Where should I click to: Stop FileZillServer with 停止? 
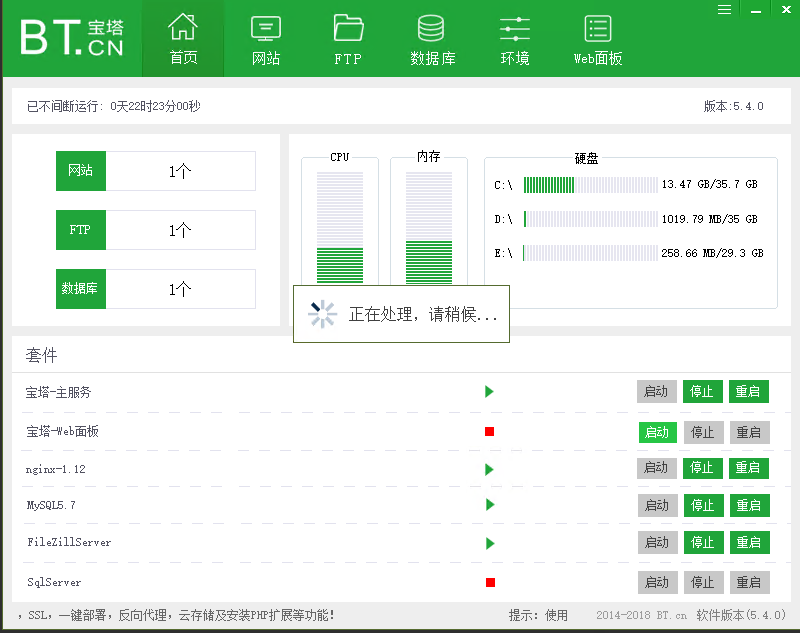[704, 542]
